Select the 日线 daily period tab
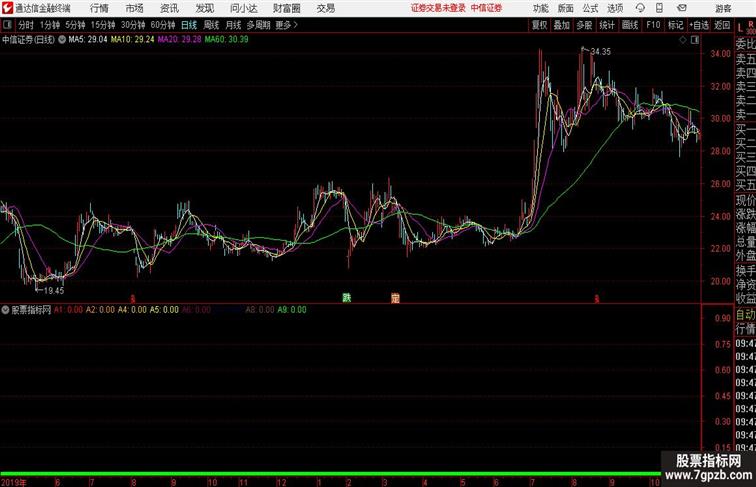Viewport: 756px width, 487px height. (189, 25)
